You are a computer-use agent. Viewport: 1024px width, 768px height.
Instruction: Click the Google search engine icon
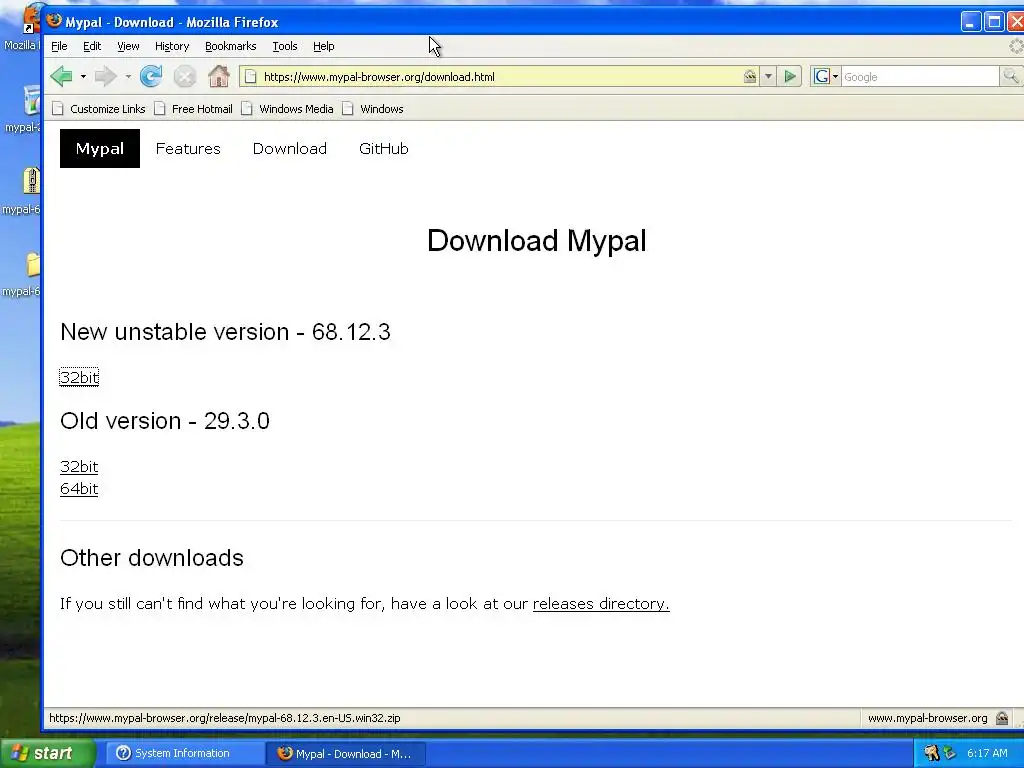click(822, 76)
